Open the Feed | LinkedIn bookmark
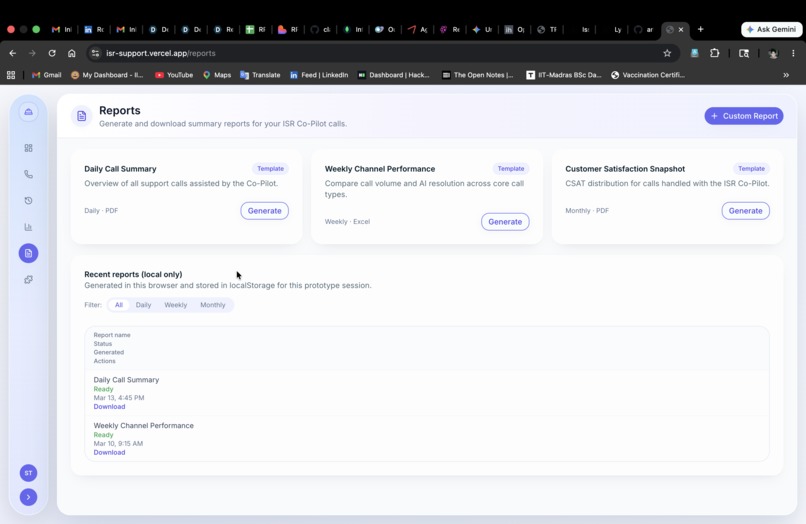This screenshot has width=806, height=524. pyautogui.click(x=319, y=75)
